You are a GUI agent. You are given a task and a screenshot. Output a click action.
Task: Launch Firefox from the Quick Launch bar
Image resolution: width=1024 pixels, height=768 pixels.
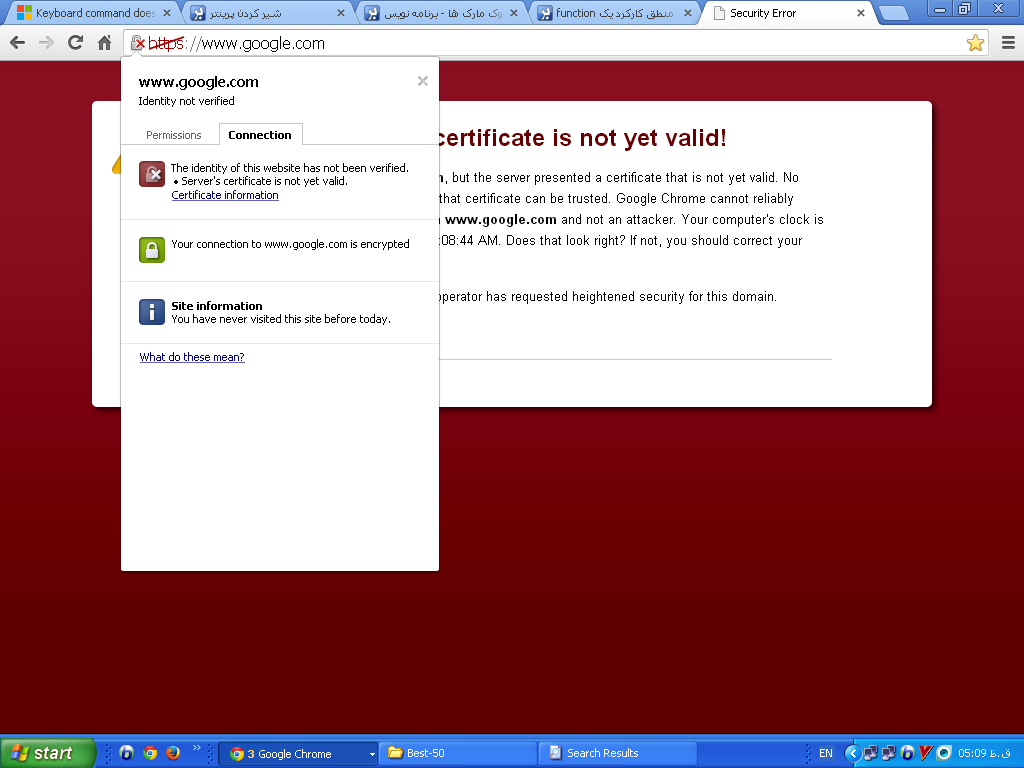point(173,753)
